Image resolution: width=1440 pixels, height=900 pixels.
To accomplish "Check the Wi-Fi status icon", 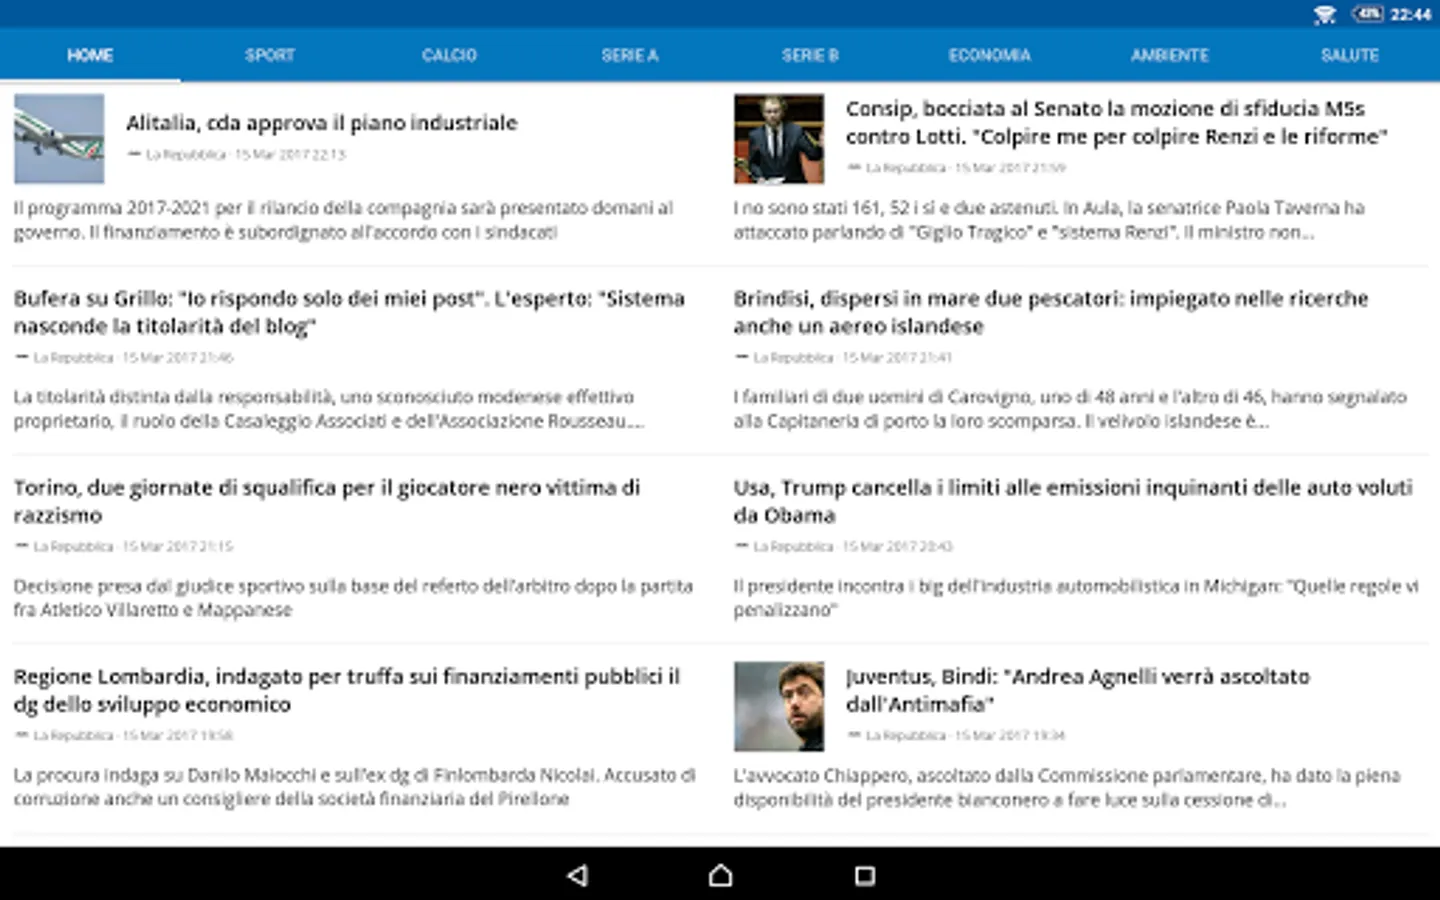I will click(x=1325, y=14).
